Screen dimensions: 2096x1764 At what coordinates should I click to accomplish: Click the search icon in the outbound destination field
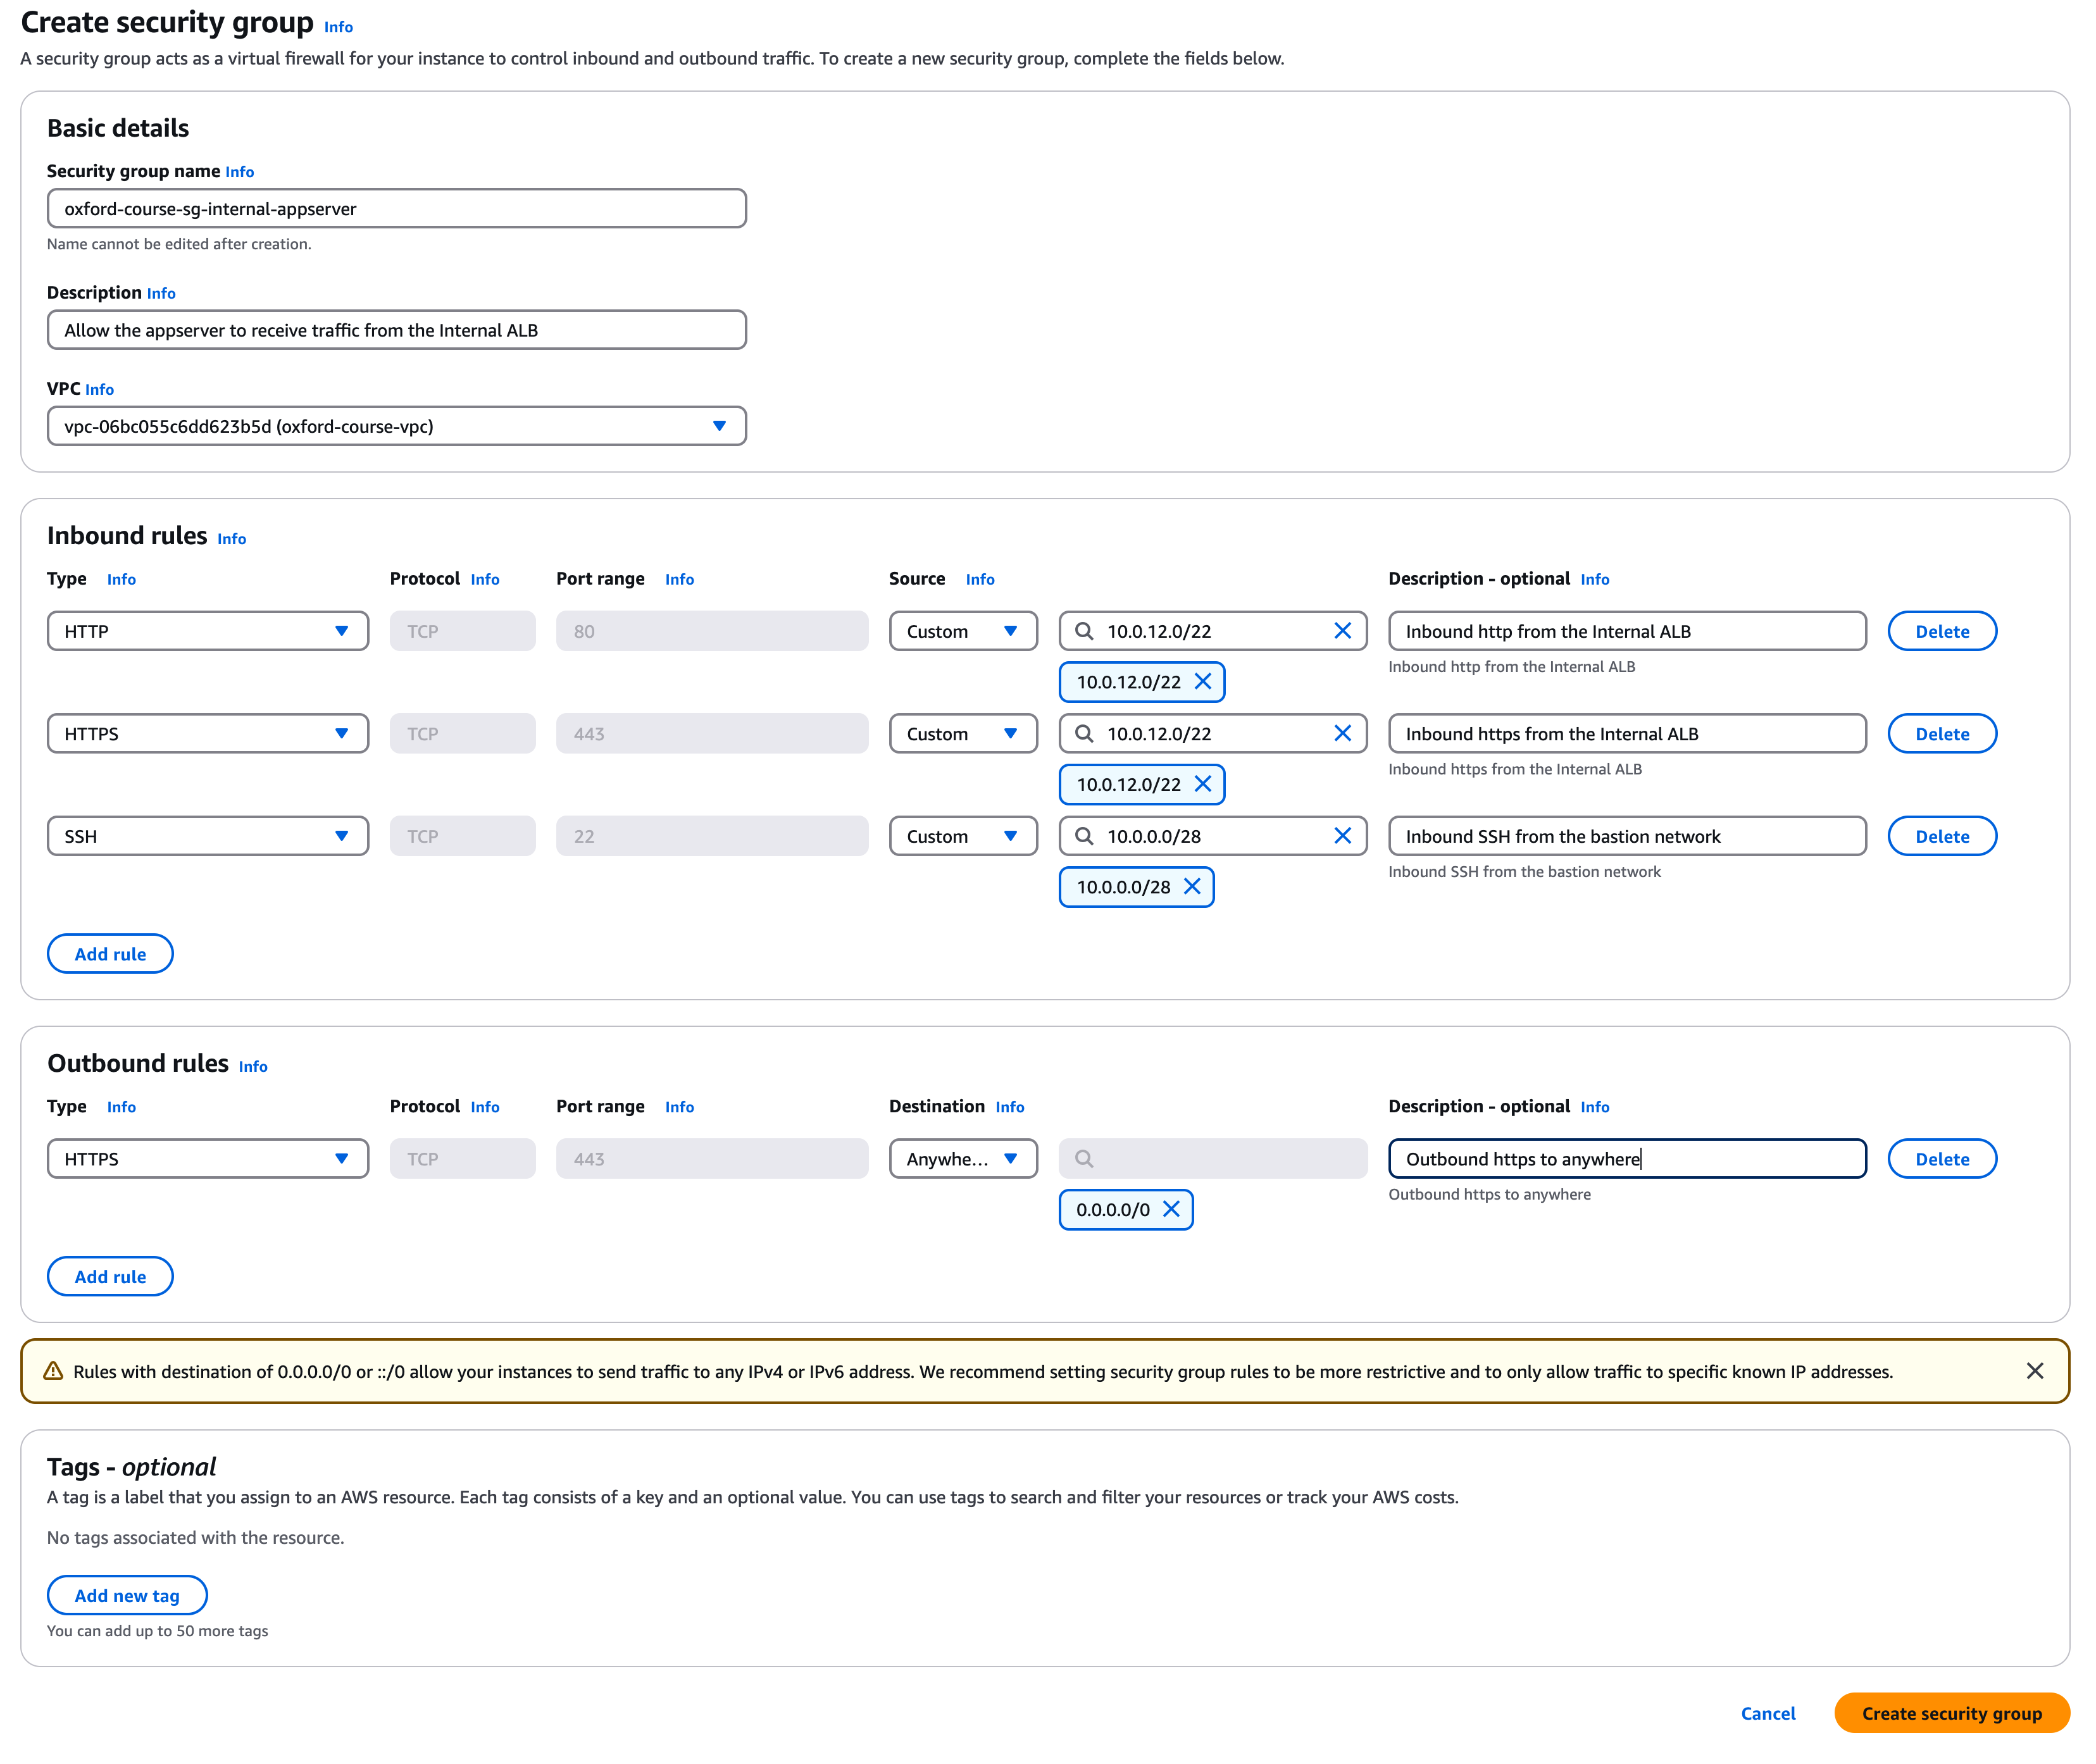coord(1085,1158)
